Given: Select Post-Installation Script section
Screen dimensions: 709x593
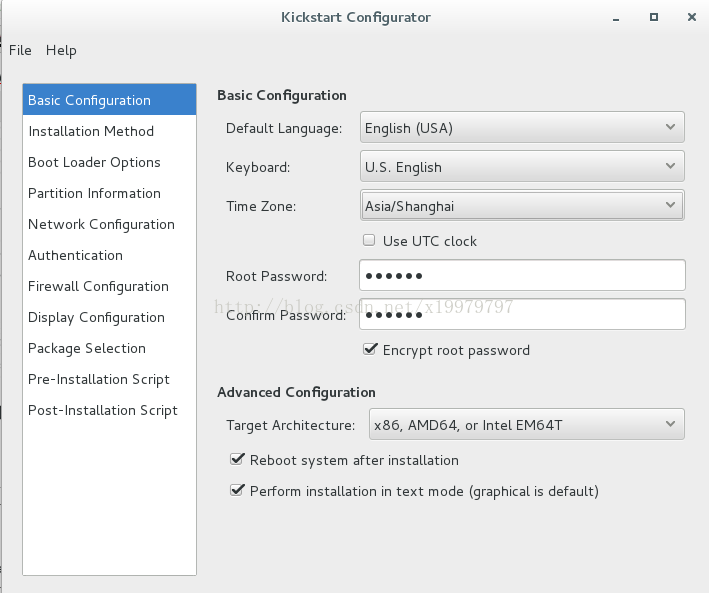Looking at the screenshot, I should tap(109, 410).
